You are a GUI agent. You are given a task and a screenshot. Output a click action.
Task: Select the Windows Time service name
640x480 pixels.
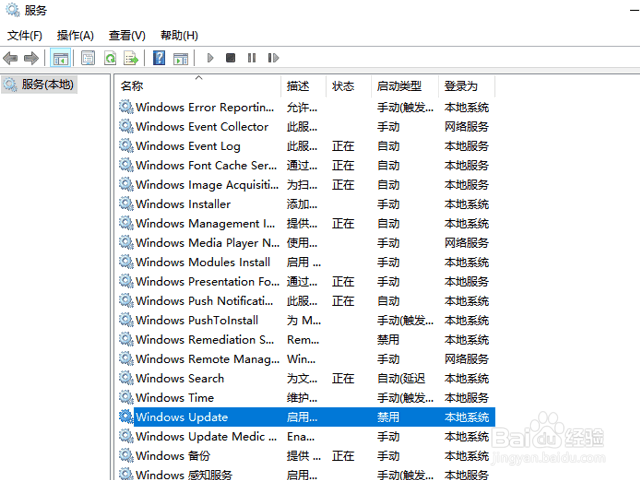[x=175, y=398]
